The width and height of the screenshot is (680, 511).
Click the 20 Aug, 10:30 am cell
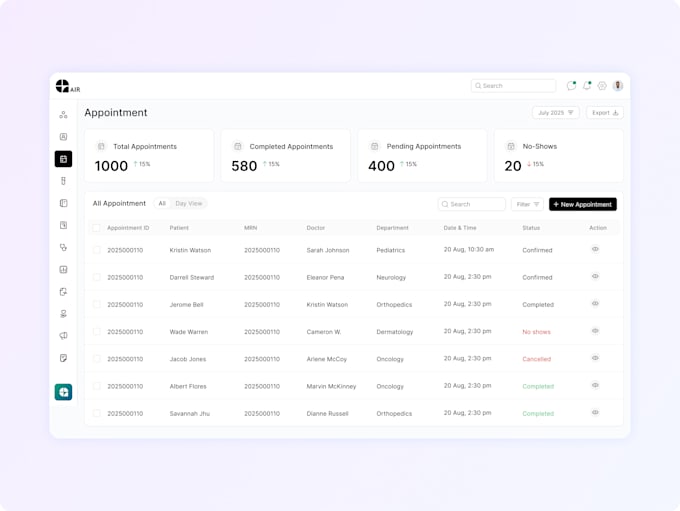click(x=469, y=249)
